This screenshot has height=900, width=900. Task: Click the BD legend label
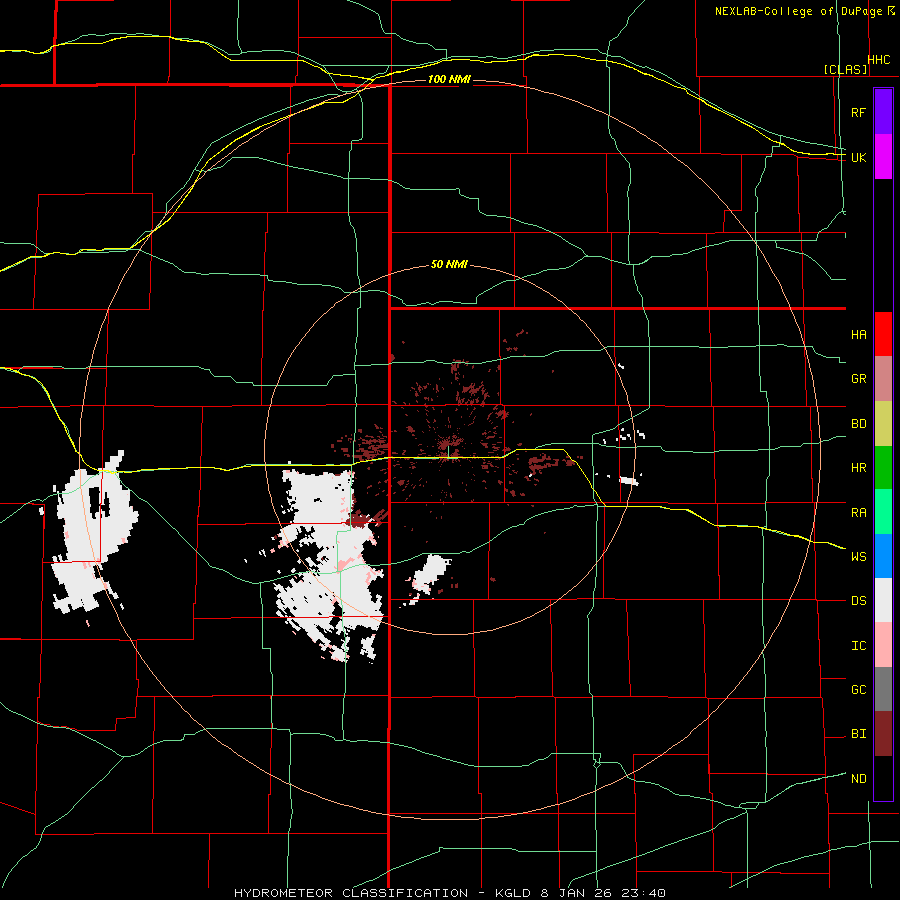858,424
